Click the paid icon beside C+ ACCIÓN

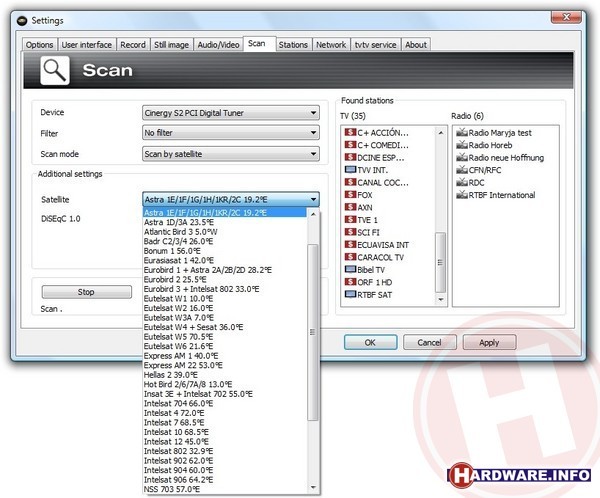(x=350, y=132)
